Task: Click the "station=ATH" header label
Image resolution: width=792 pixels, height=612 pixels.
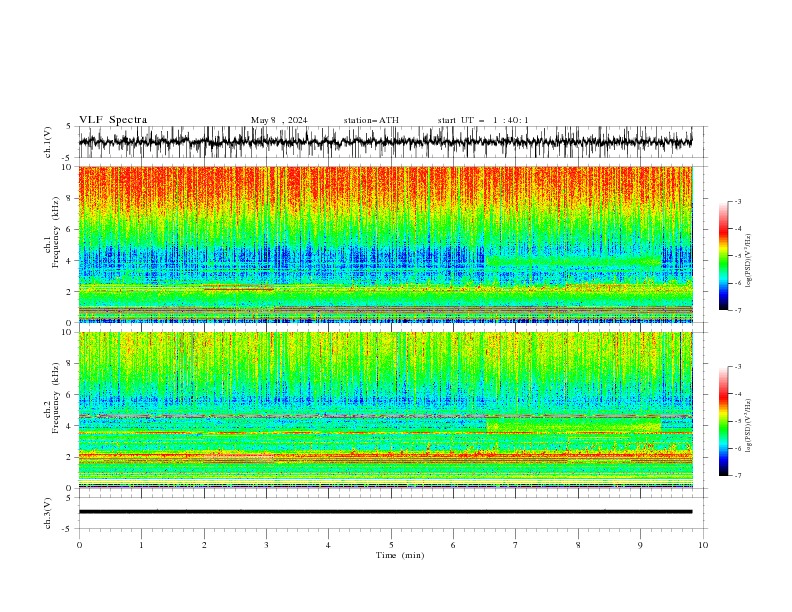Action: [x=371, y=120]
